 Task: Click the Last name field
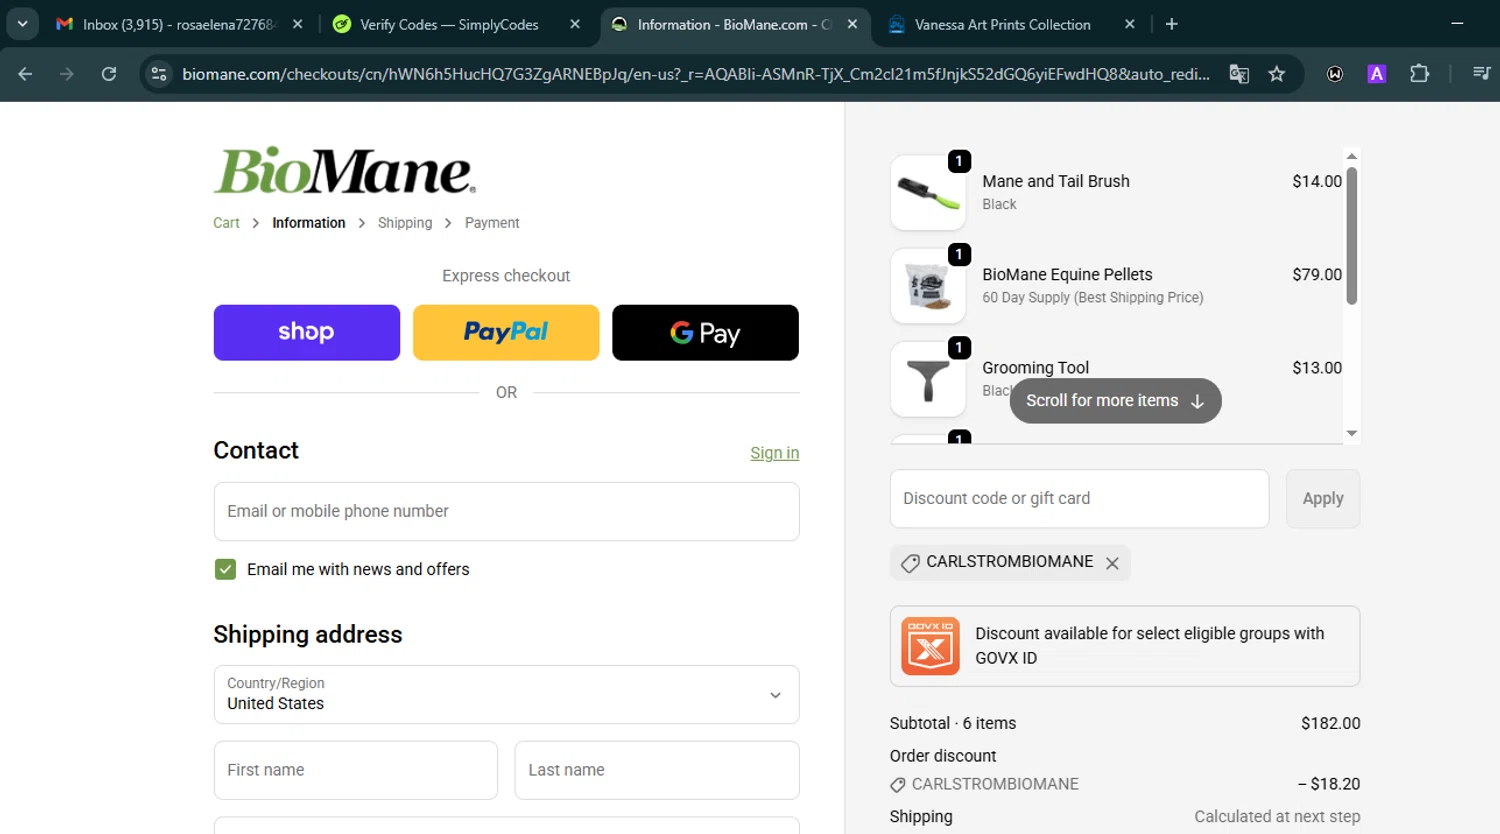(x=657, y=770)
